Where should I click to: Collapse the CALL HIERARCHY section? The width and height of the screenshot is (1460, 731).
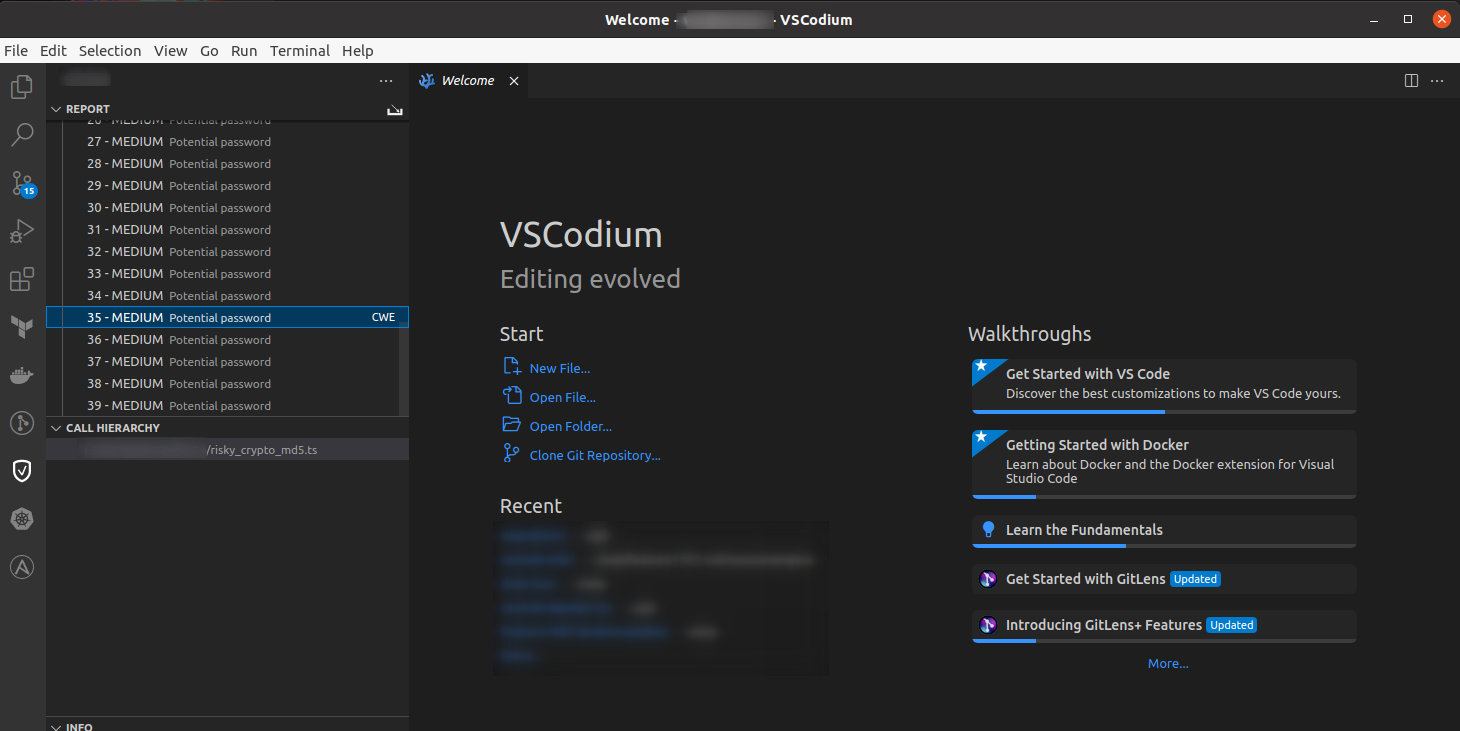point(57,428)
